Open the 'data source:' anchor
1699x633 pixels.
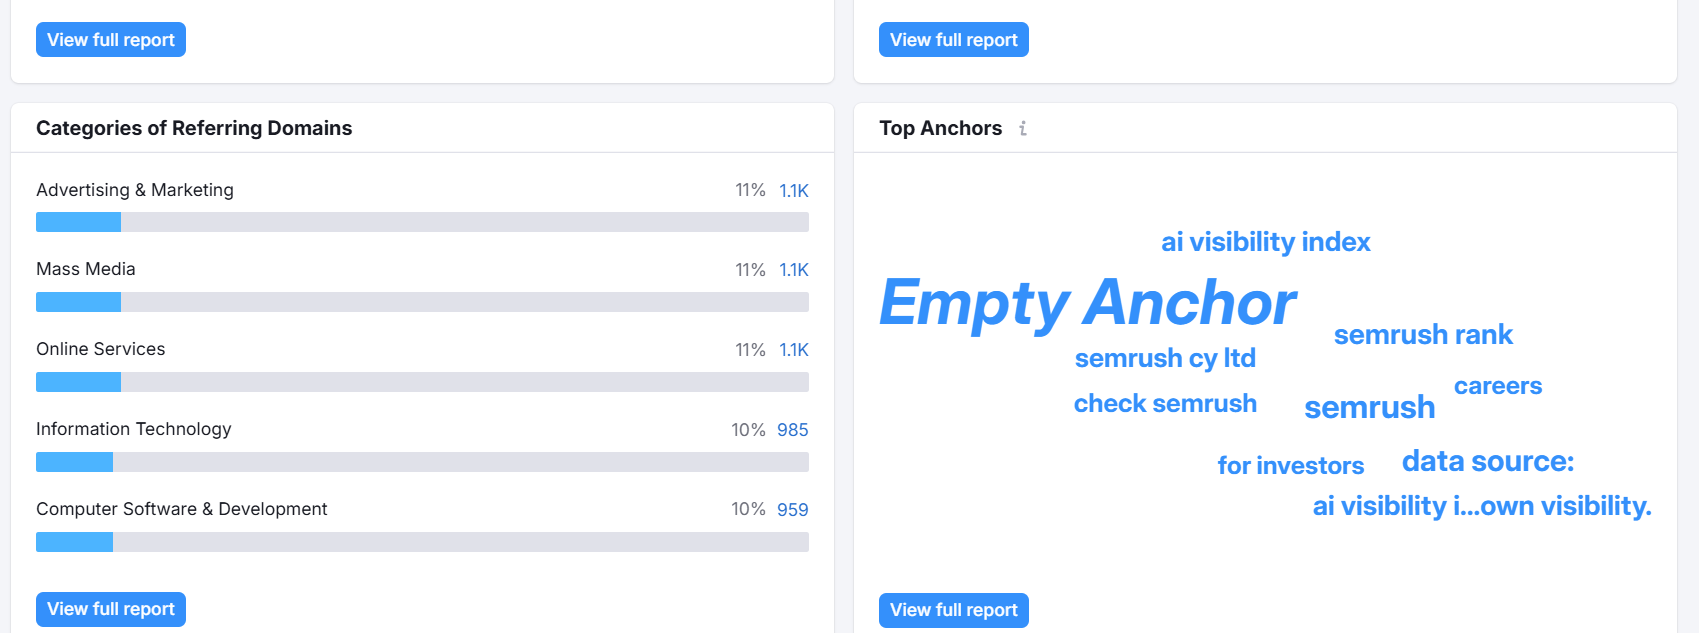(1488, 461)
